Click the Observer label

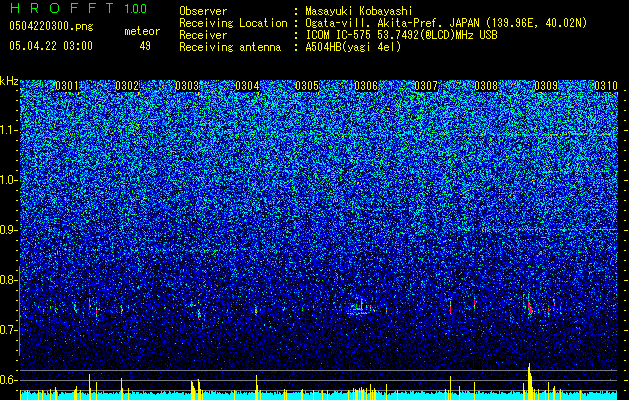click(203, 11)
